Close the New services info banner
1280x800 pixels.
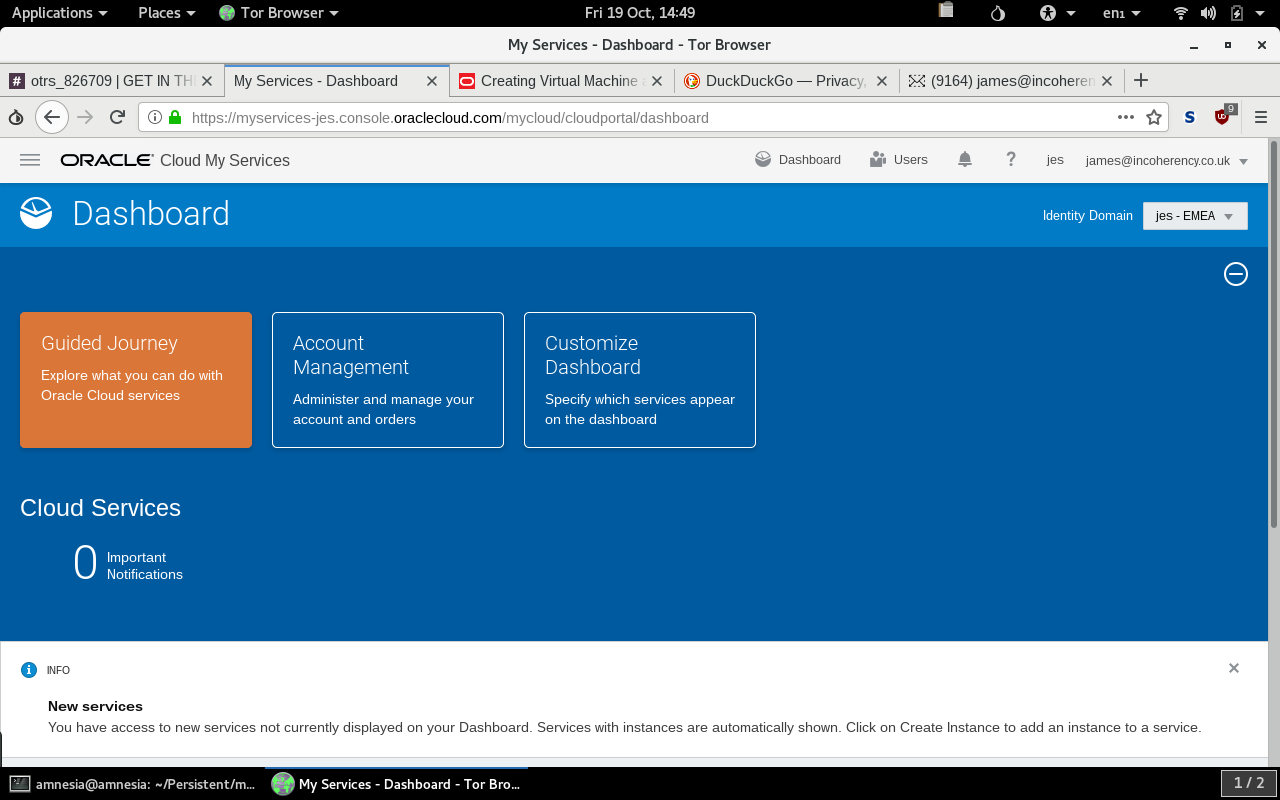click(1234, 668)
